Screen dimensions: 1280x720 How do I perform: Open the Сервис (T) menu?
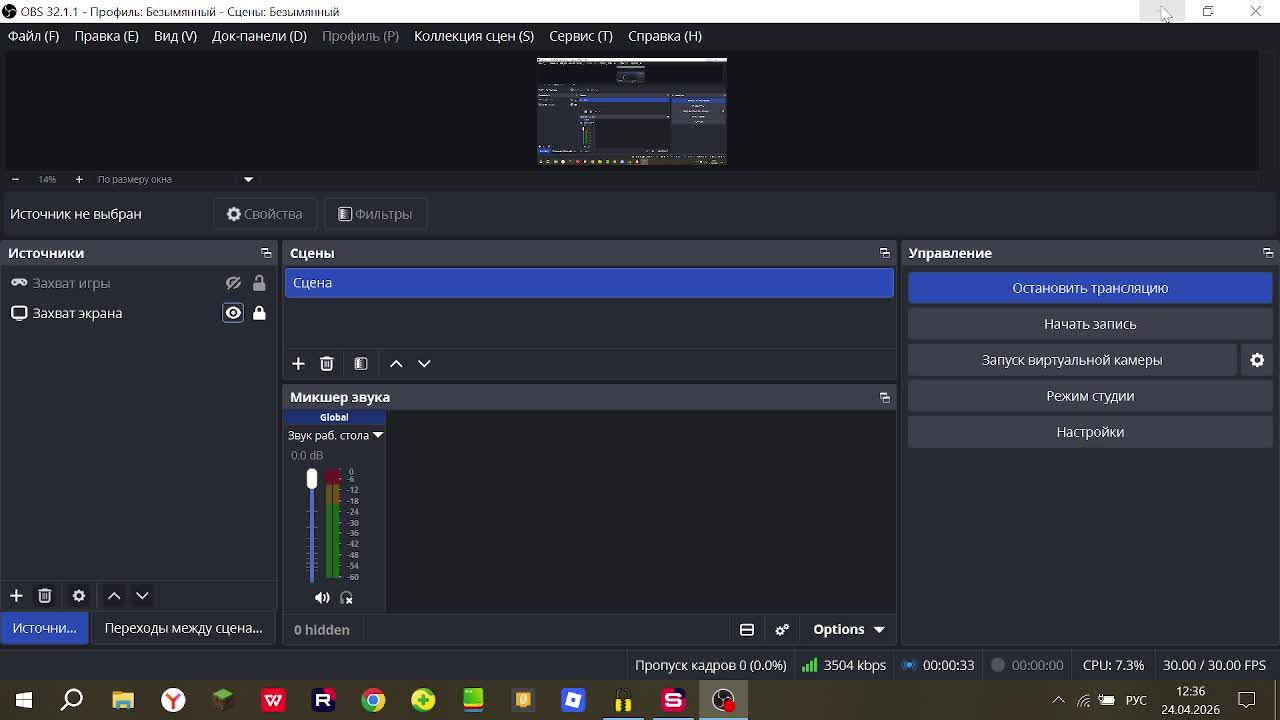pyautogui.click(x=581, y=36)
